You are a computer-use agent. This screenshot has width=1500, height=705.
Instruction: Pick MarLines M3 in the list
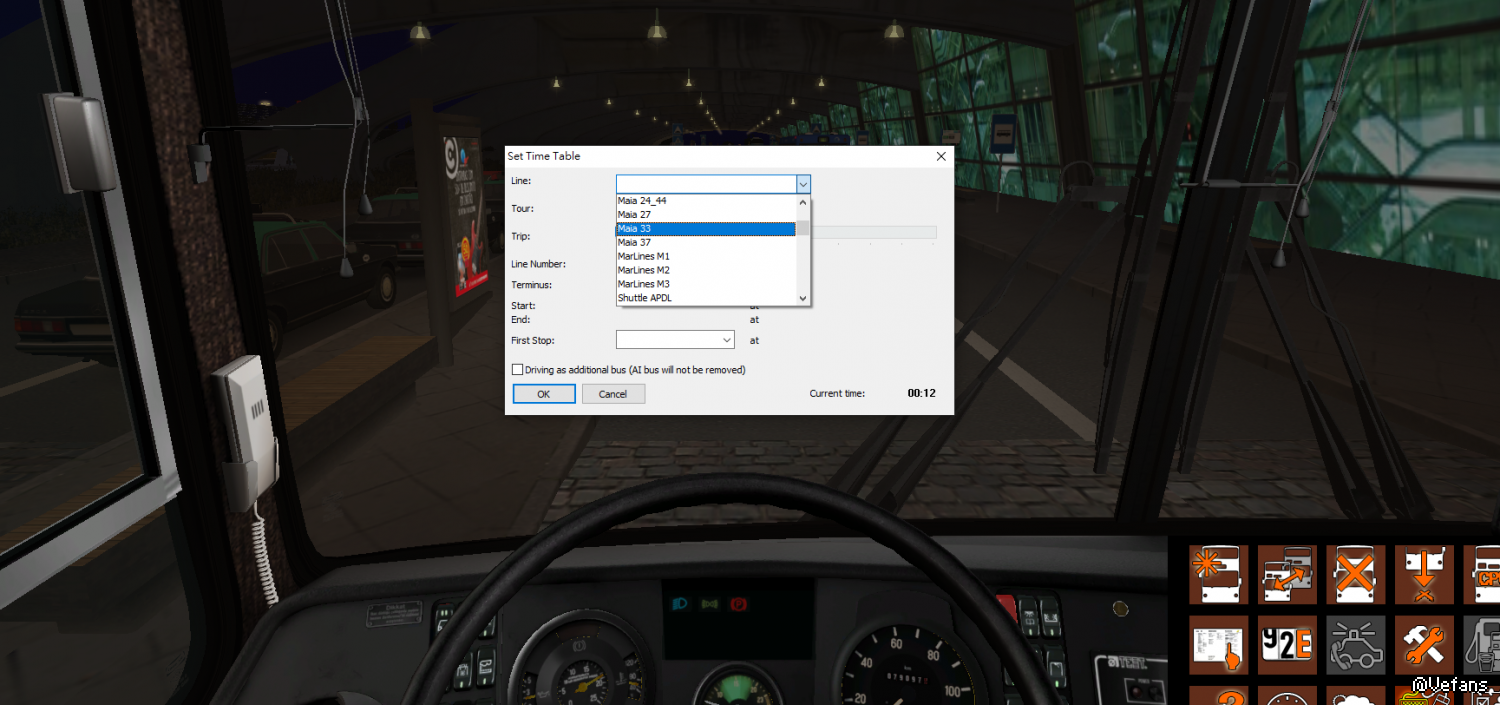point(706,285)
